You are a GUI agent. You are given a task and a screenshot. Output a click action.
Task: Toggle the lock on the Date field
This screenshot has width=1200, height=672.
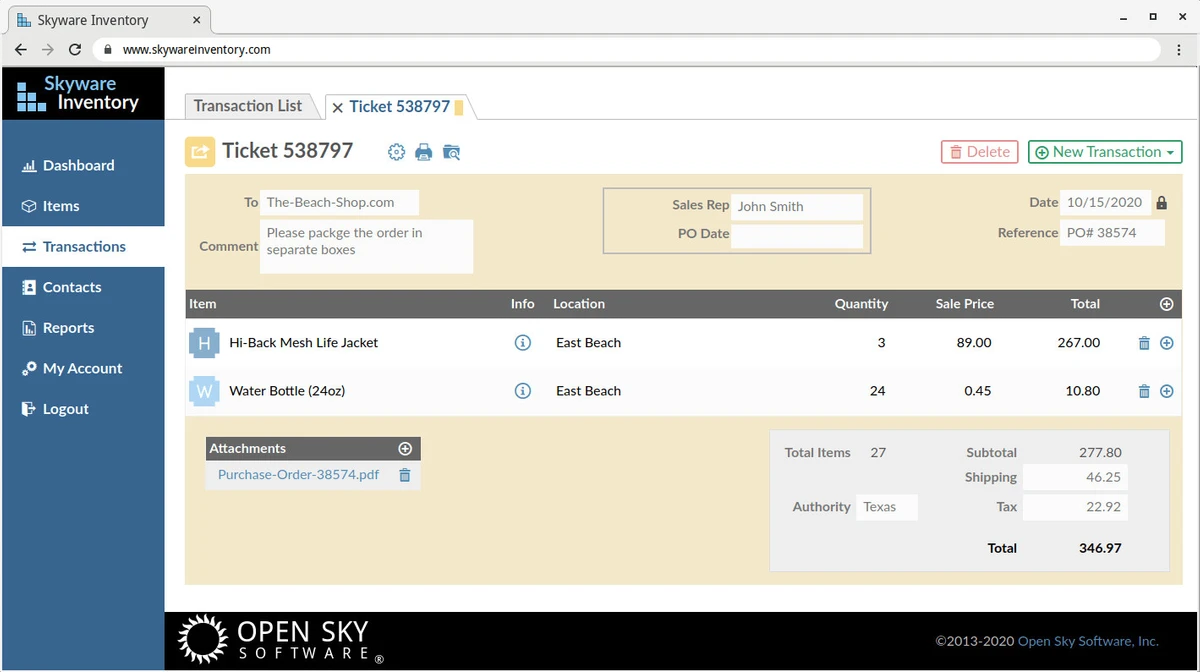[1161, 201]
